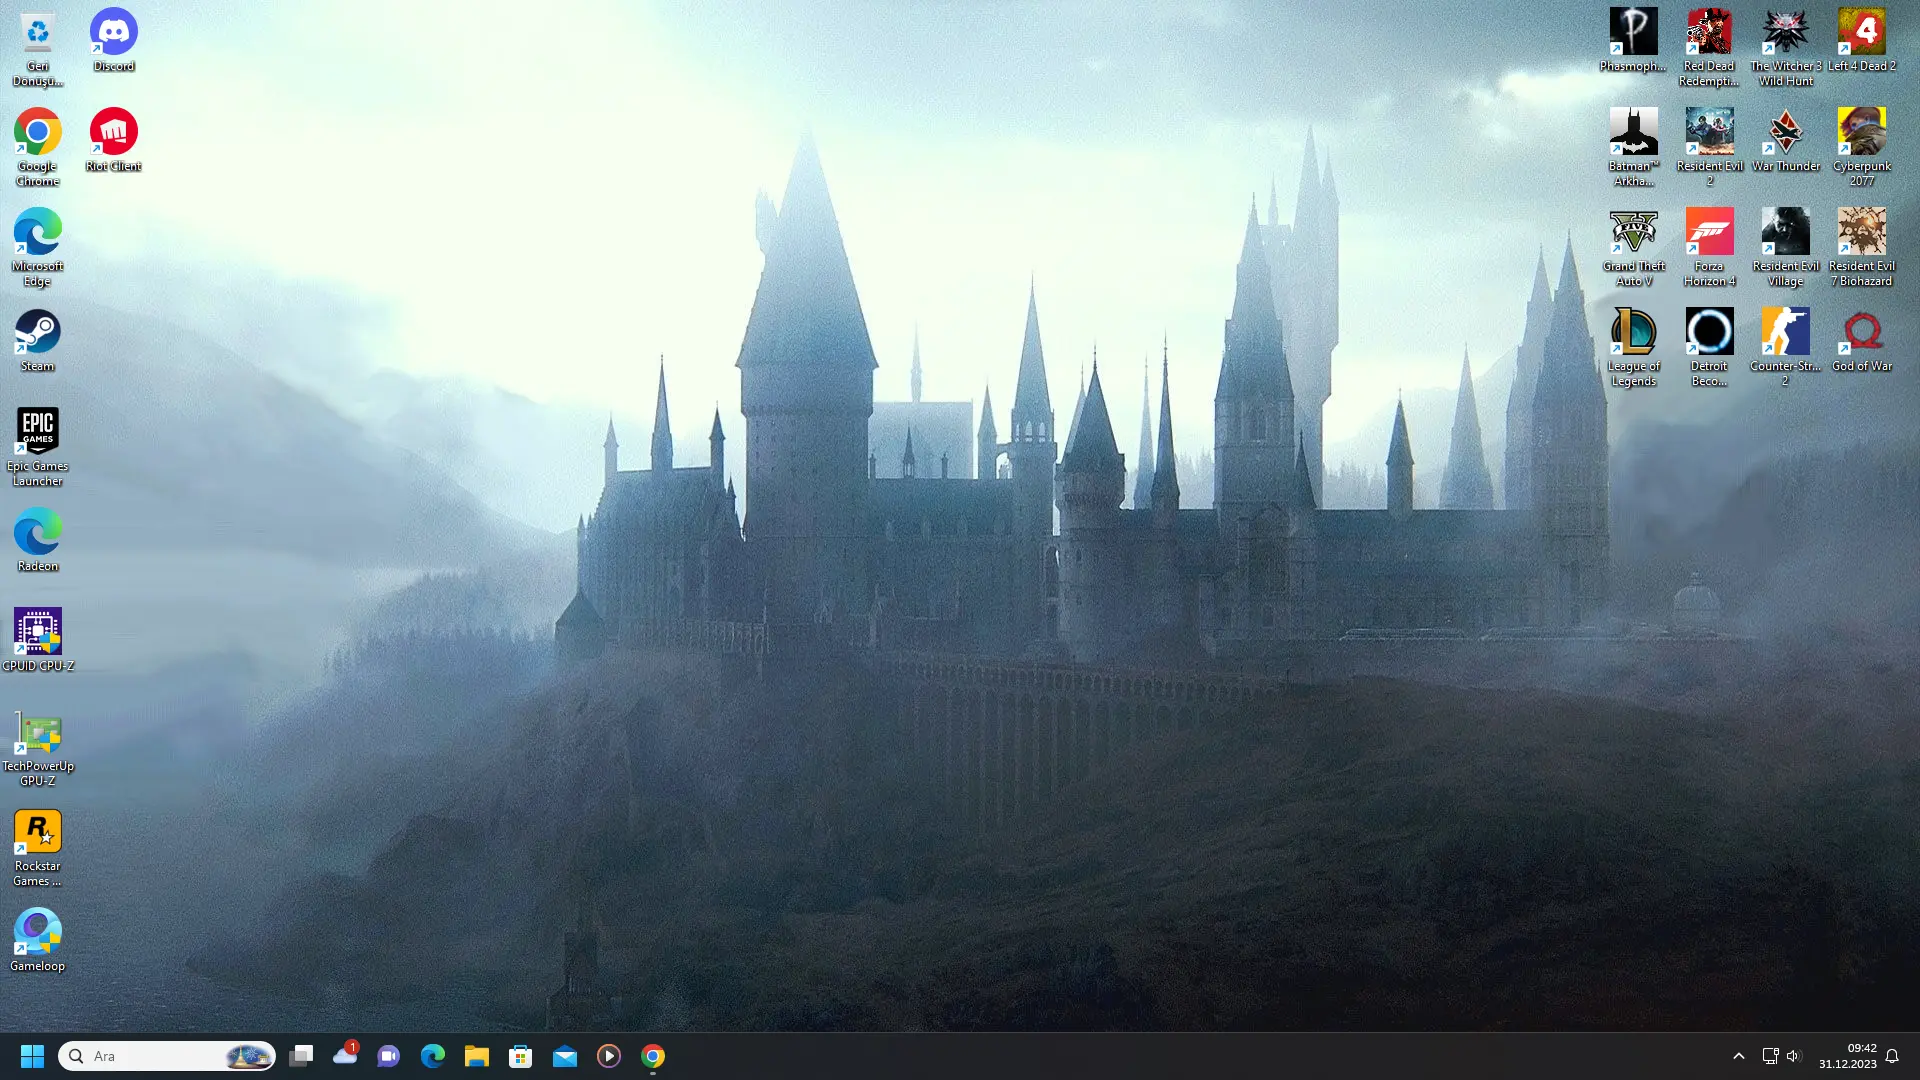Open the CPUID CPU-Z shortcut

point(37,640)
